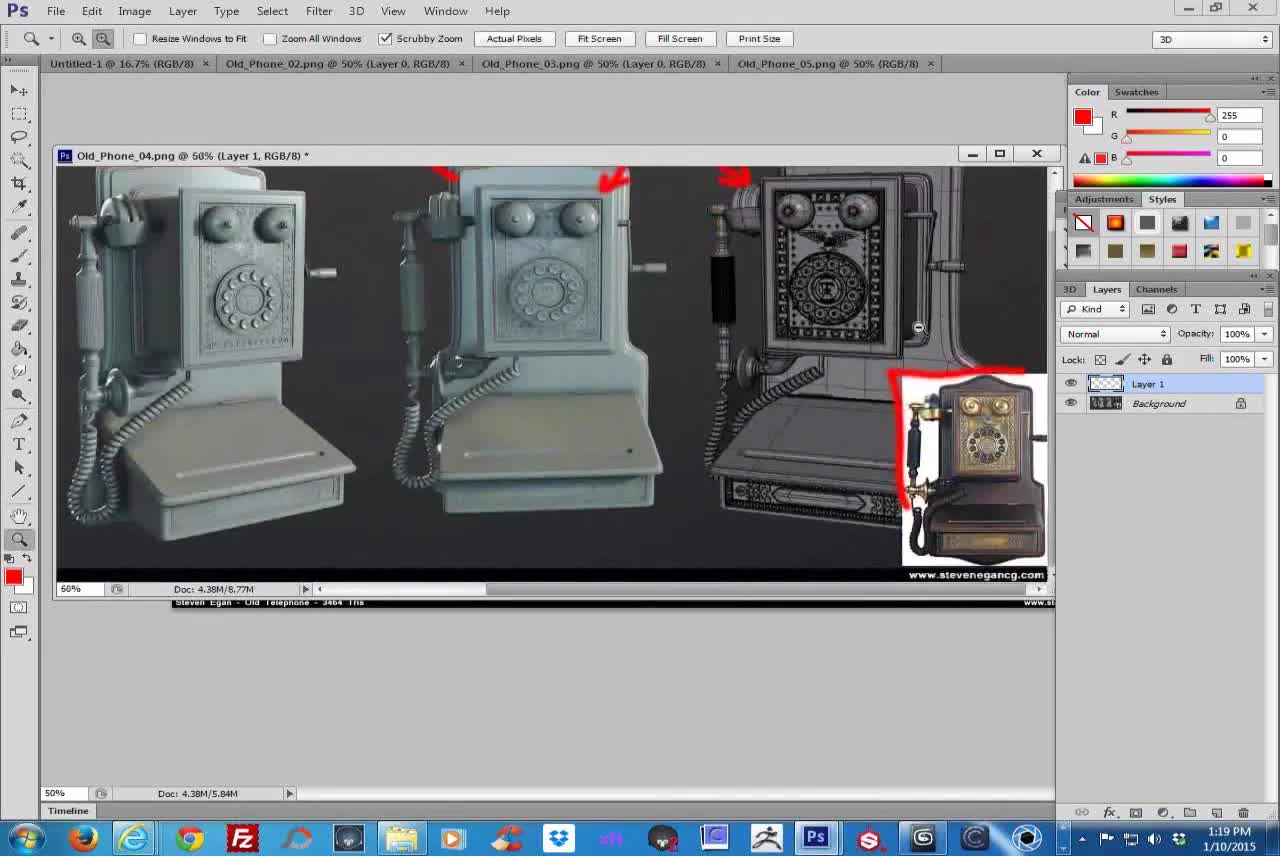
Task: Select the Lasso tool
Action: click(x=19, y=136)
